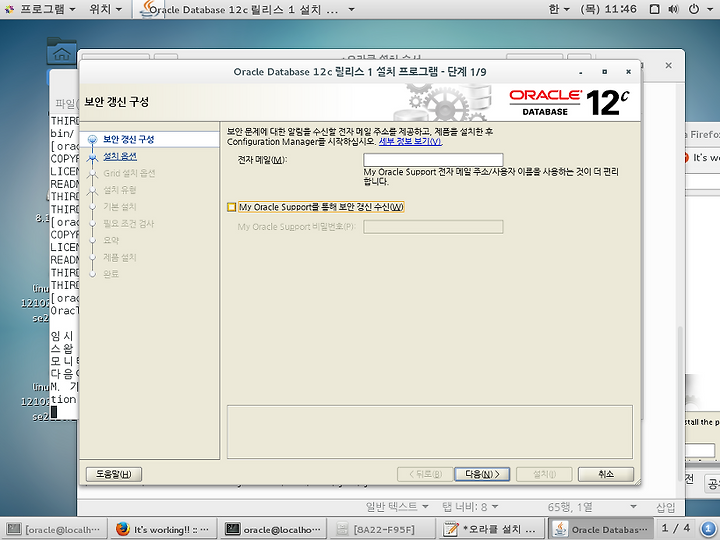The image size is (720, 540).
Task: Open 일반 텍스트 syntax dropdown in editor status bar
Action: [397, 507]
